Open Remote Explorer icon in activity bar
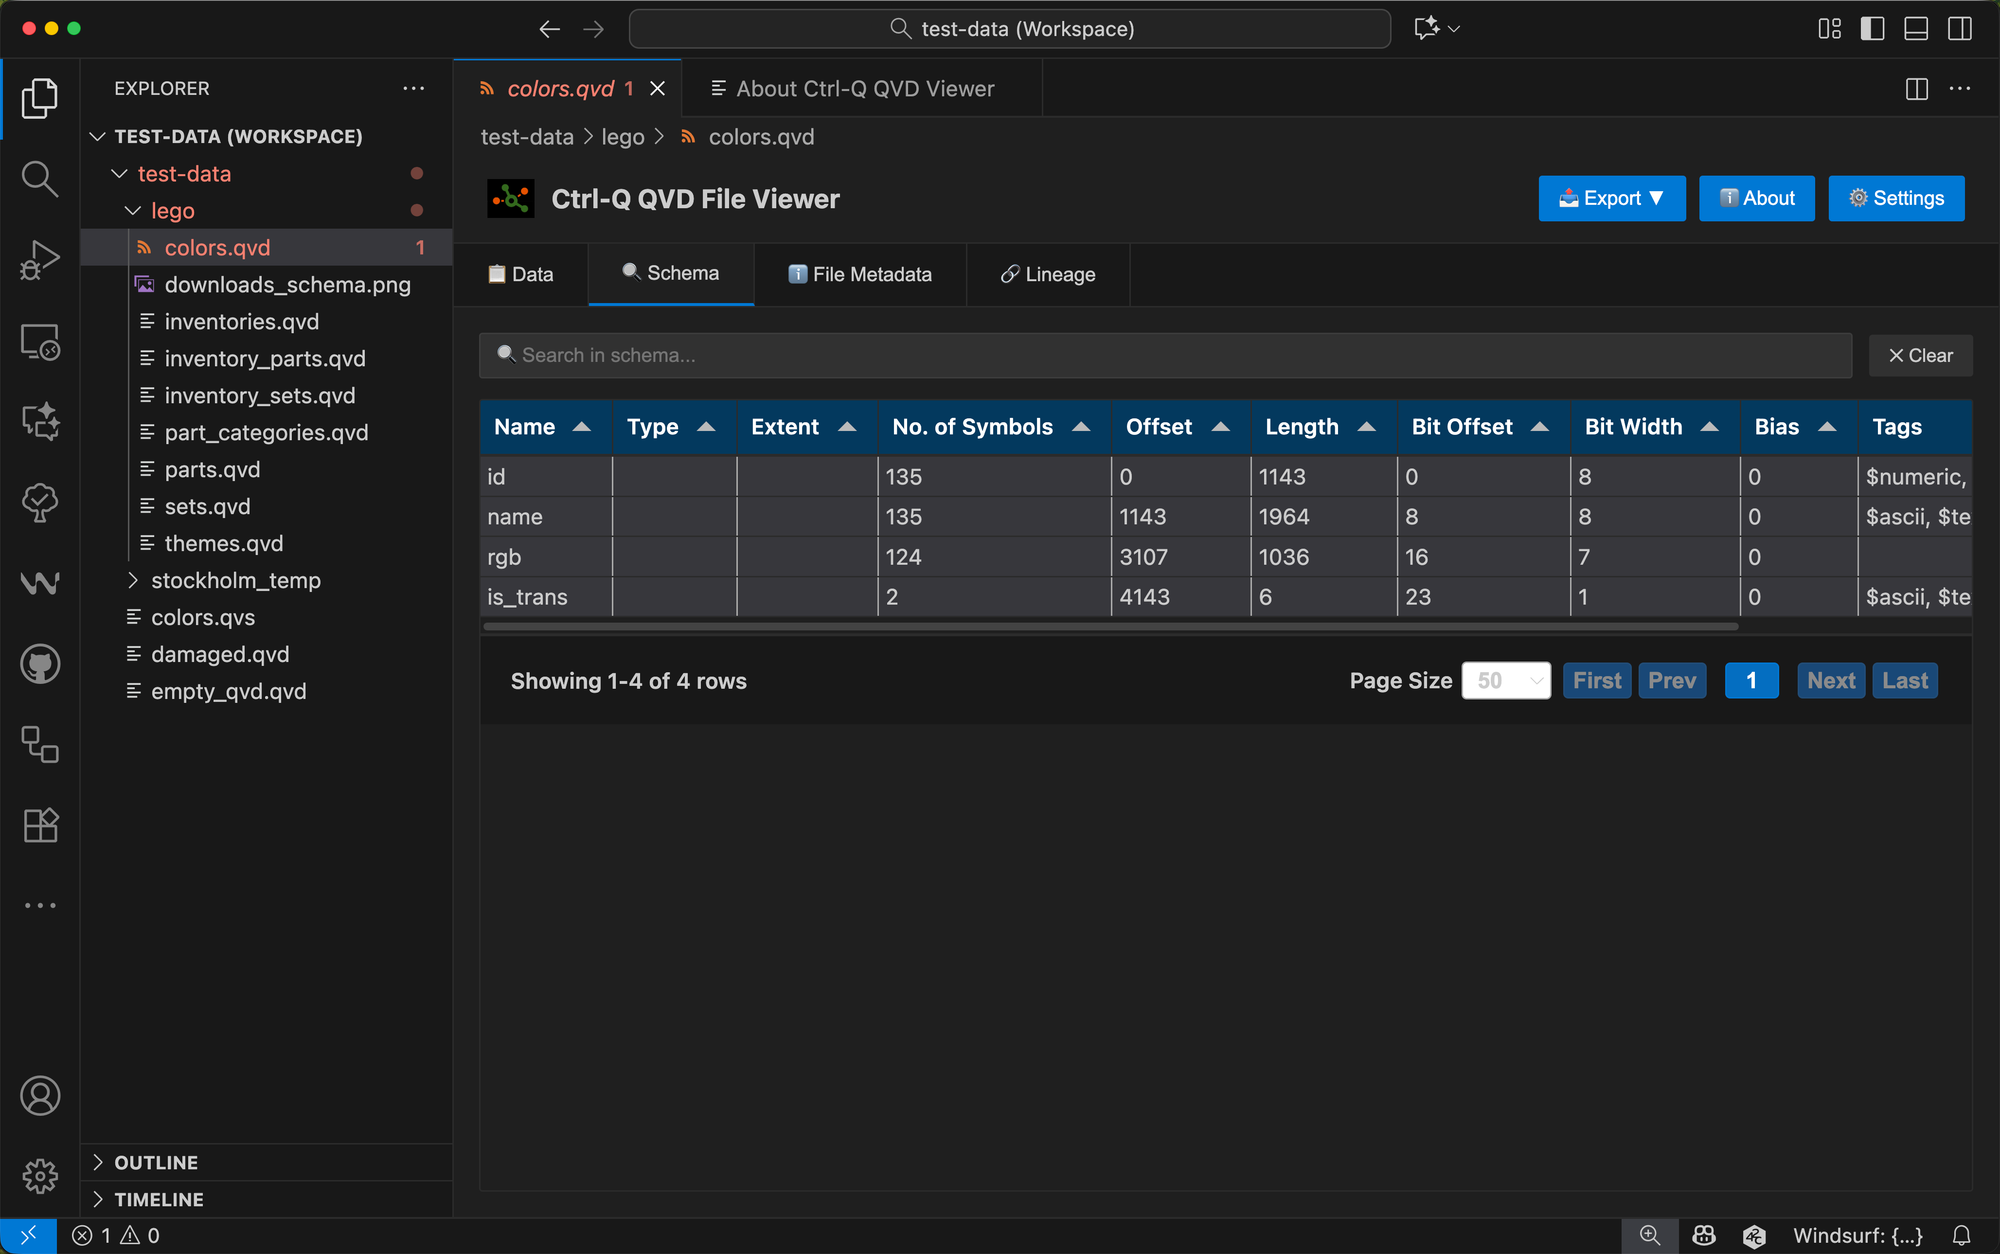 40,342
